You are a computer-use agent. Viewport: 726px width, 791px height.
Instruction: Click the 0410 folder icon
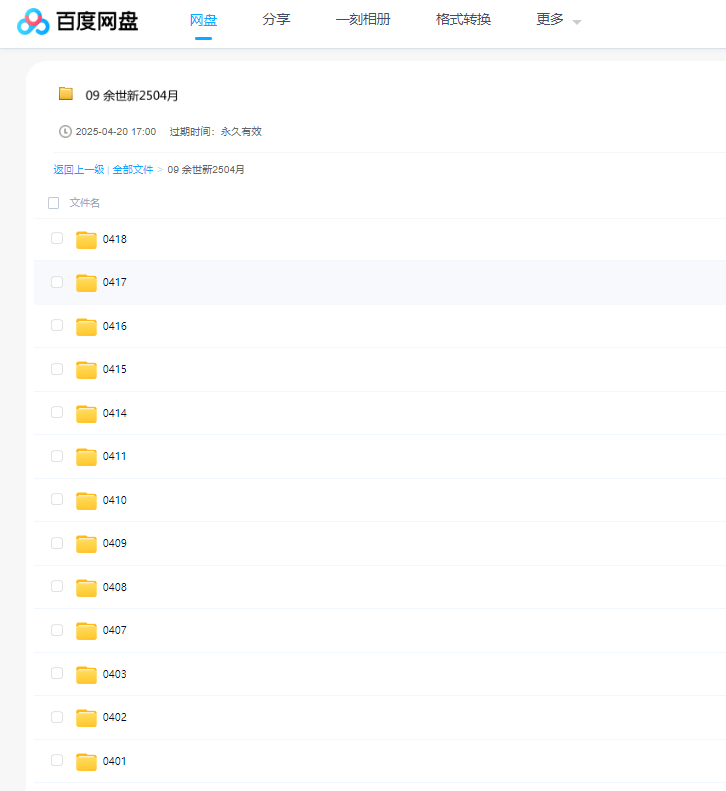[x=87, y=500]
